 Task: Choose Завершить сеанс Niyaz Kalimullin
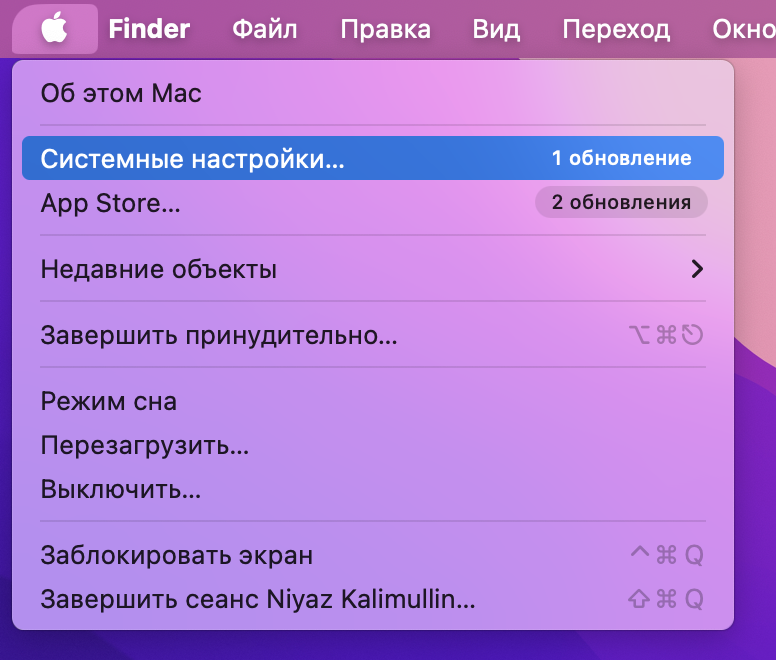(258, 600)
